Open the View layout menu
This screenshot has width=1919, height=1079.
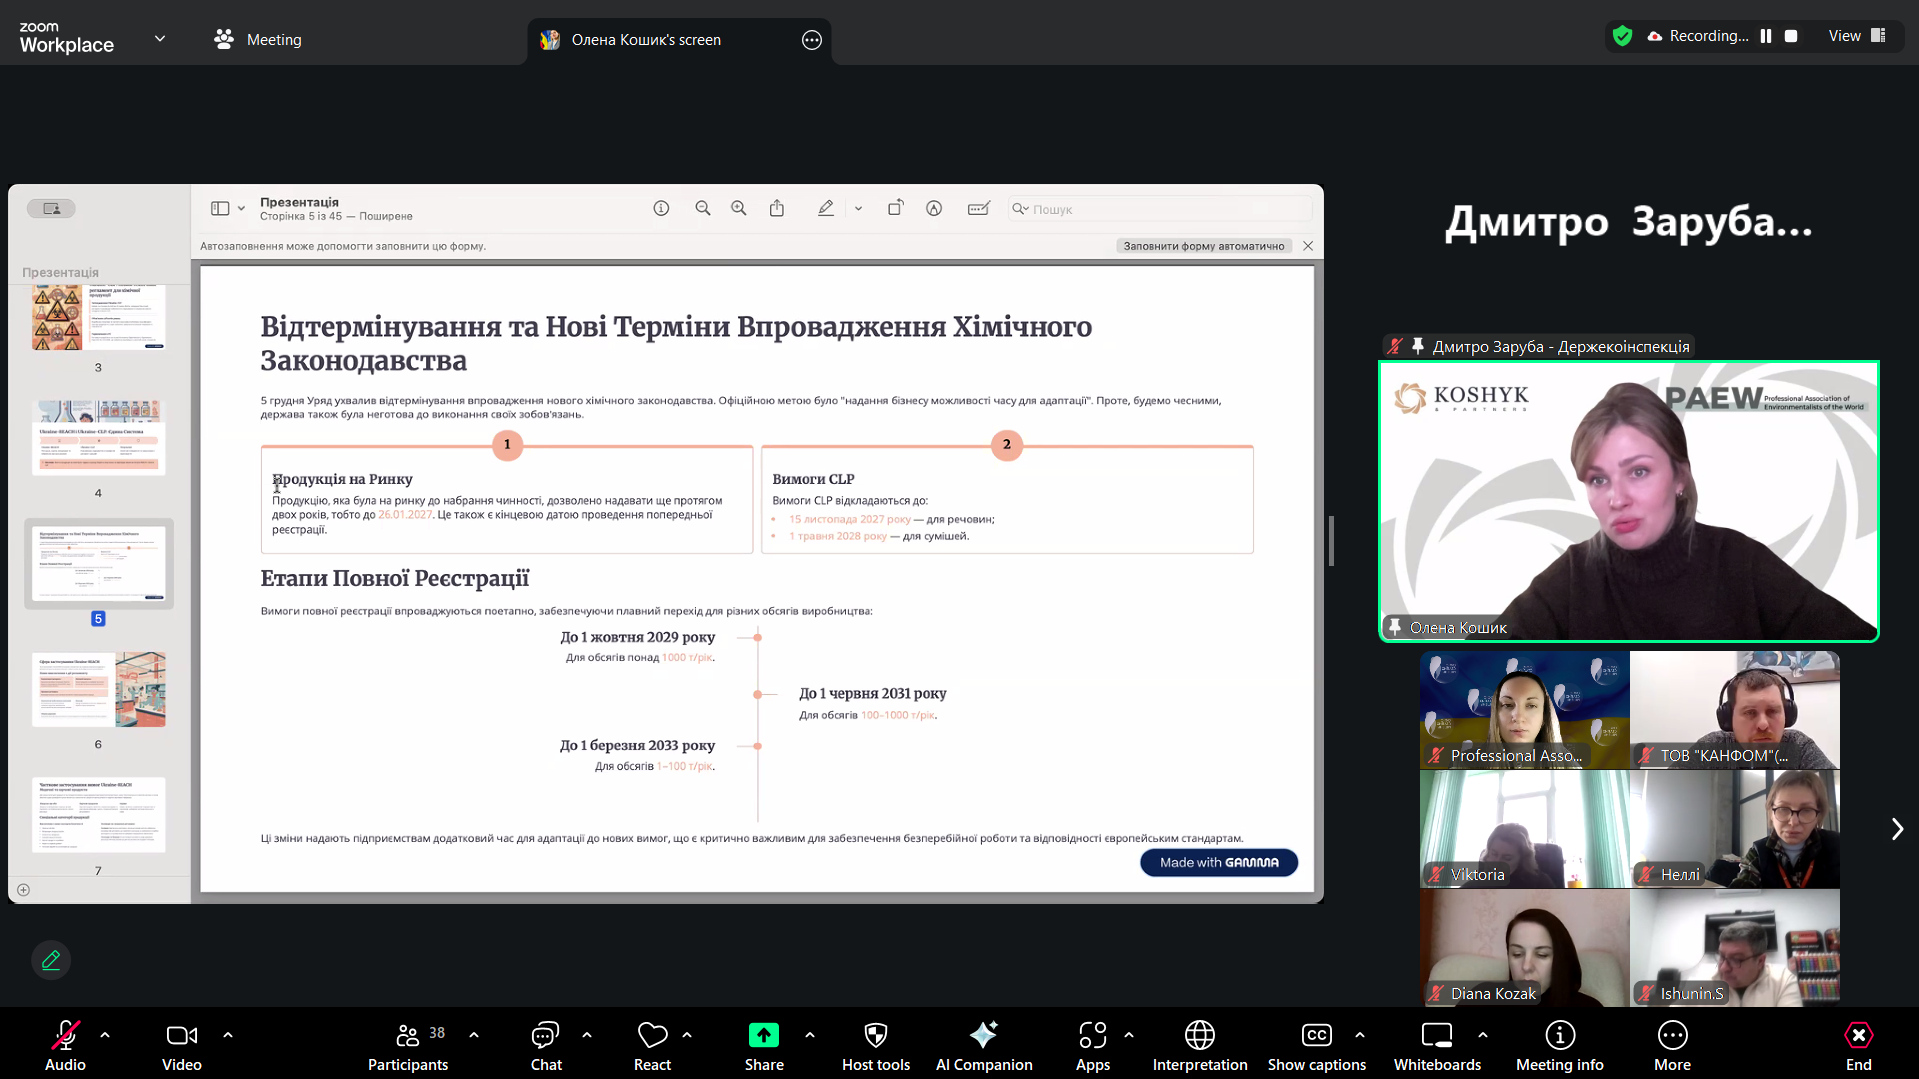[1856, 36]
